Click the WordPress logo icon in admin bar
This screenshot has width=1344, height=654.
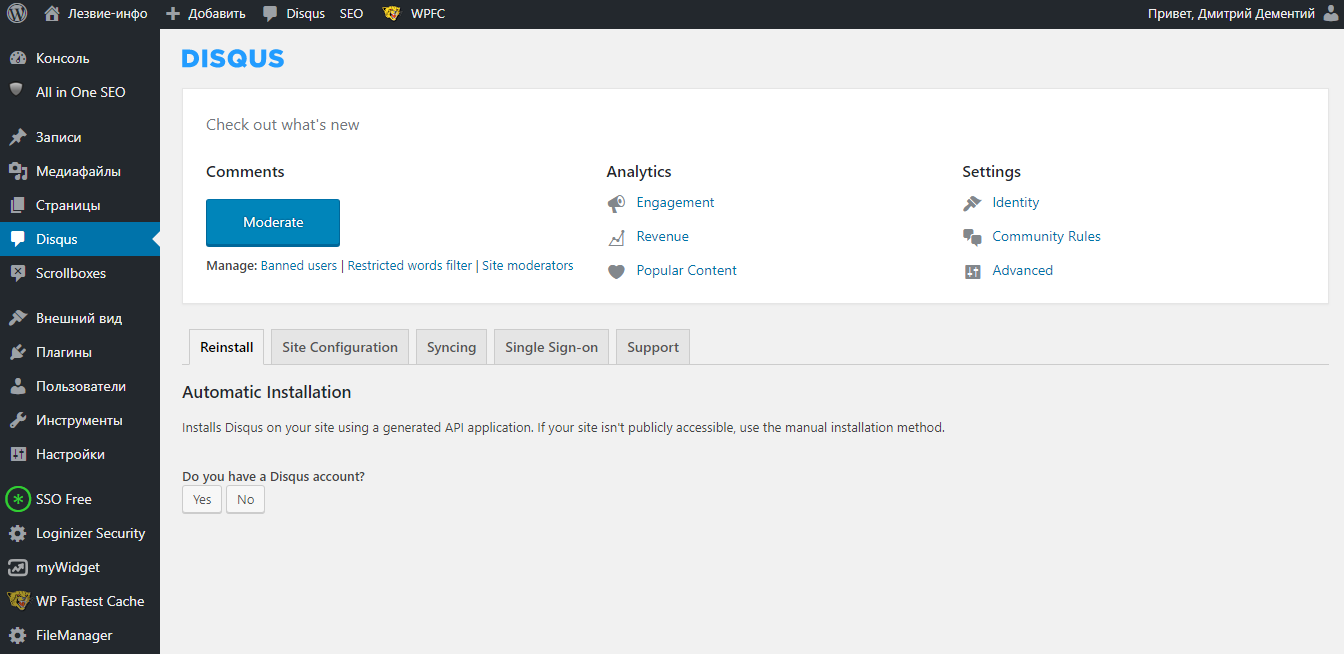(17, 14)
